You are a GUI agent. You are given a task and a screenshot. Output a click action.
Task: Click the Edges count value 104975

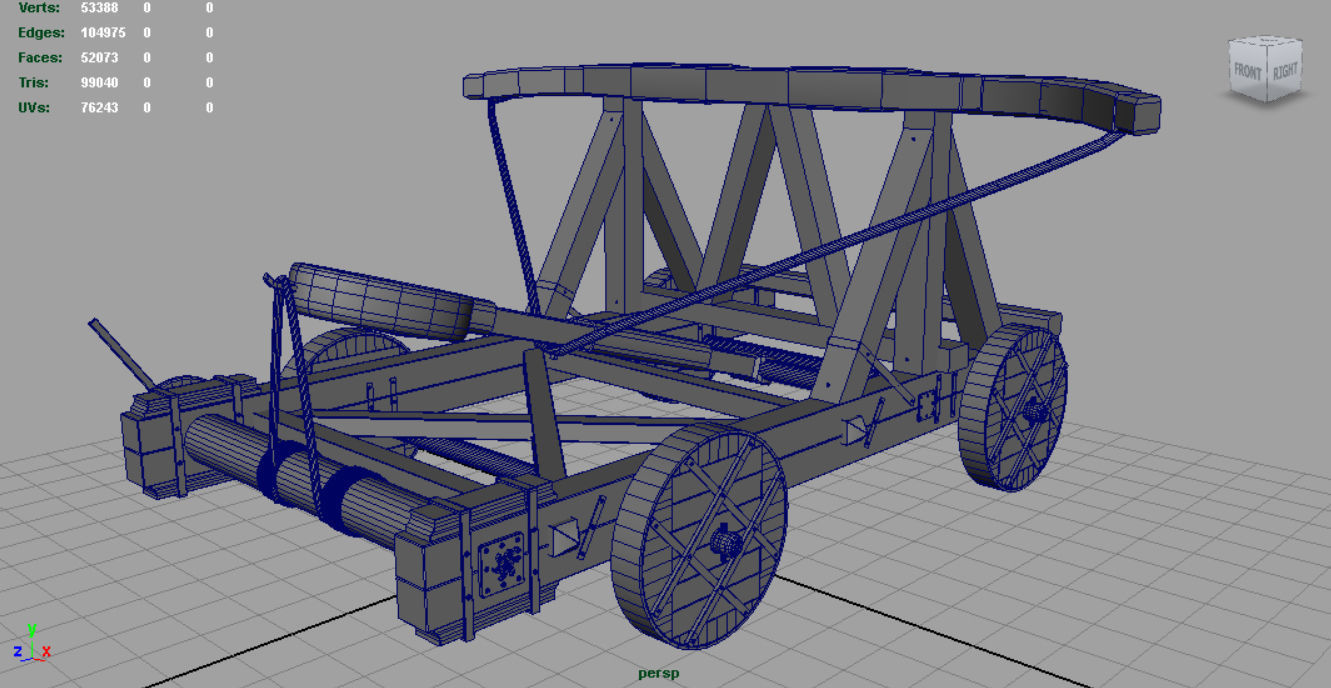tap(103, 33)
